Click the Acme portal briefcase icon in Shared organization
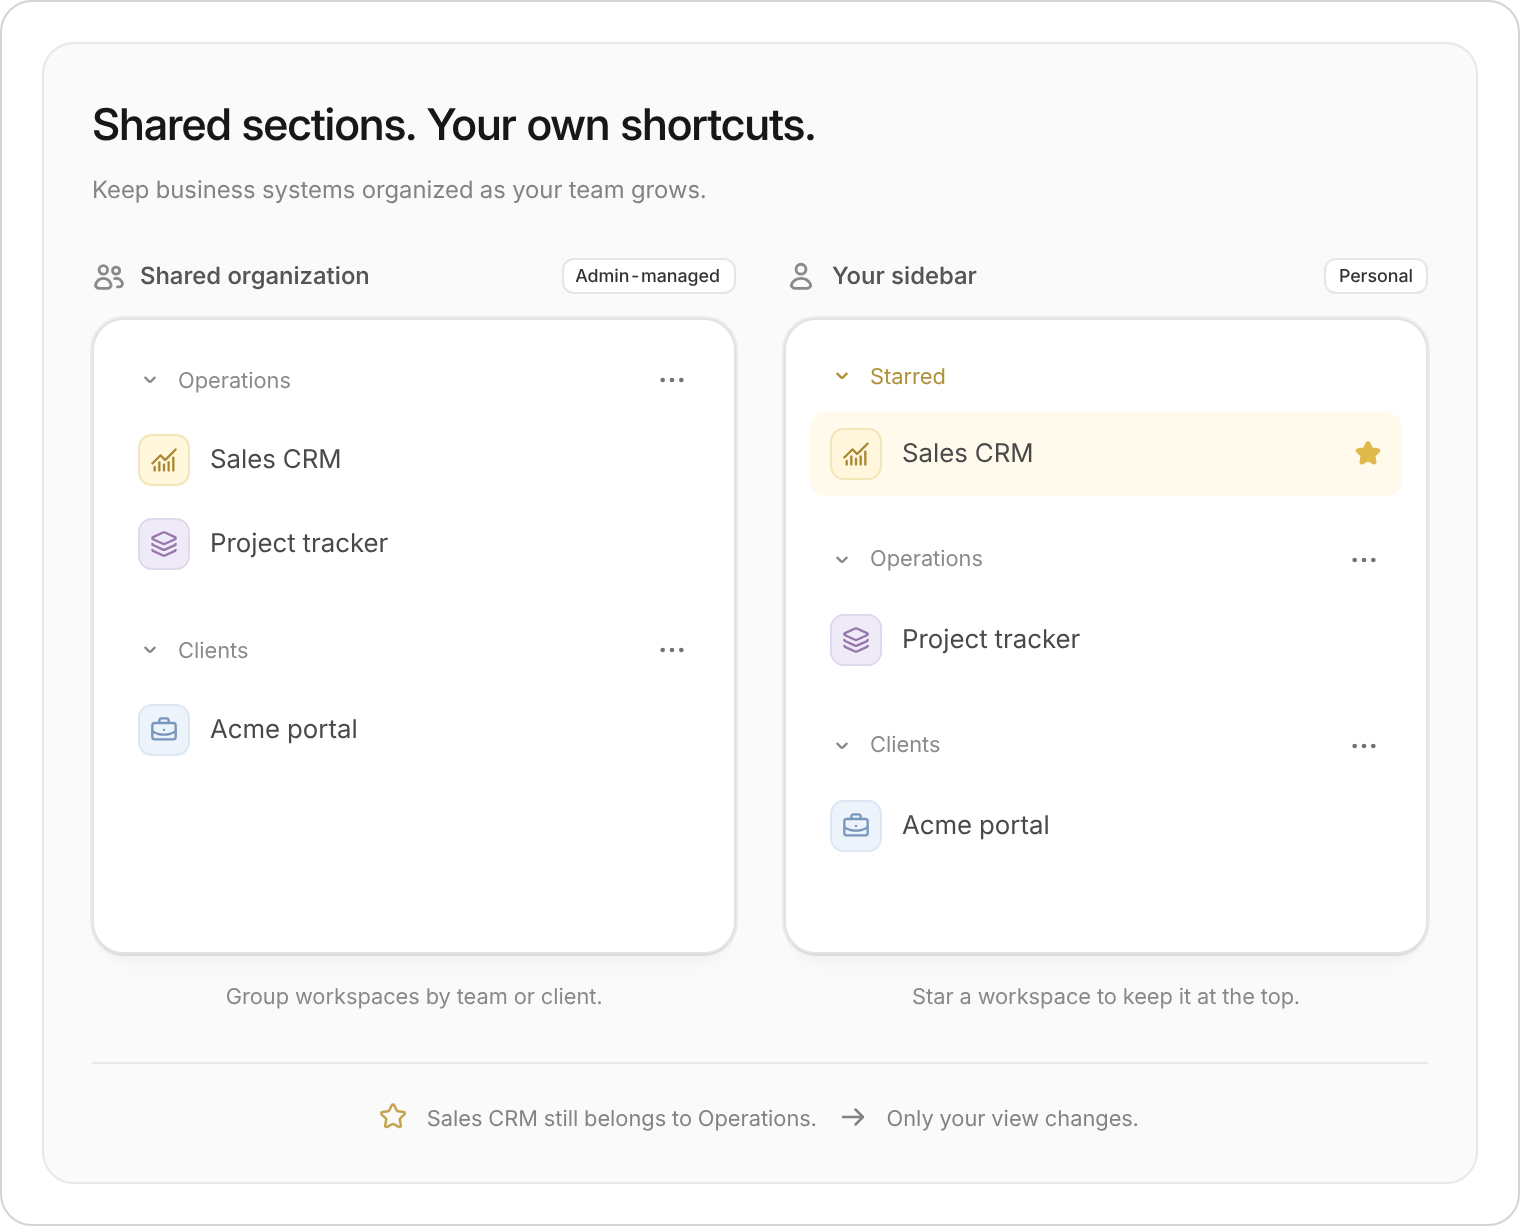The width and height of the screenshot is (1520, 1226). coord(164,730)
